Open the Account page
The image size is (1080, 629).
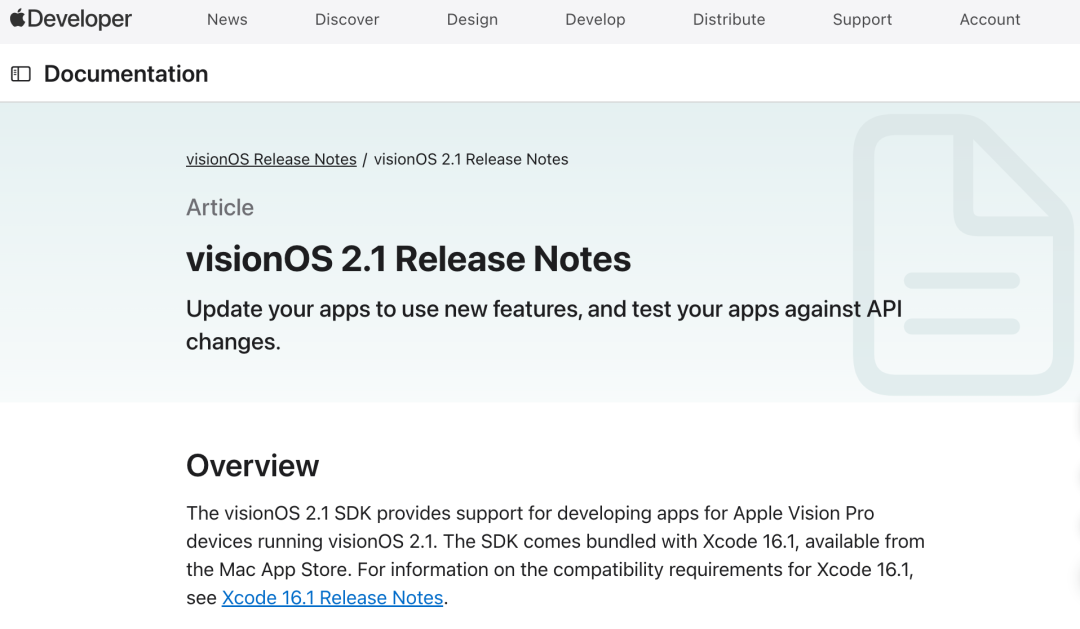pyautogui.click(x=990, y=20)
